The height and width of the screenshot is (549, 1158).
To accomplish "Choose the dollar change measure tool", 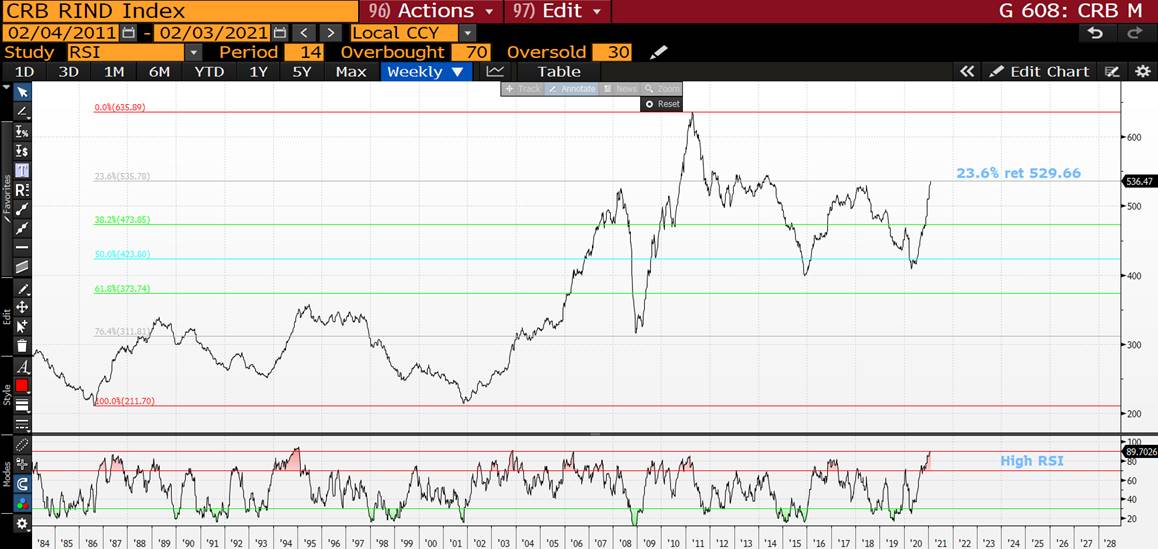I will click(x=22, y=151).
